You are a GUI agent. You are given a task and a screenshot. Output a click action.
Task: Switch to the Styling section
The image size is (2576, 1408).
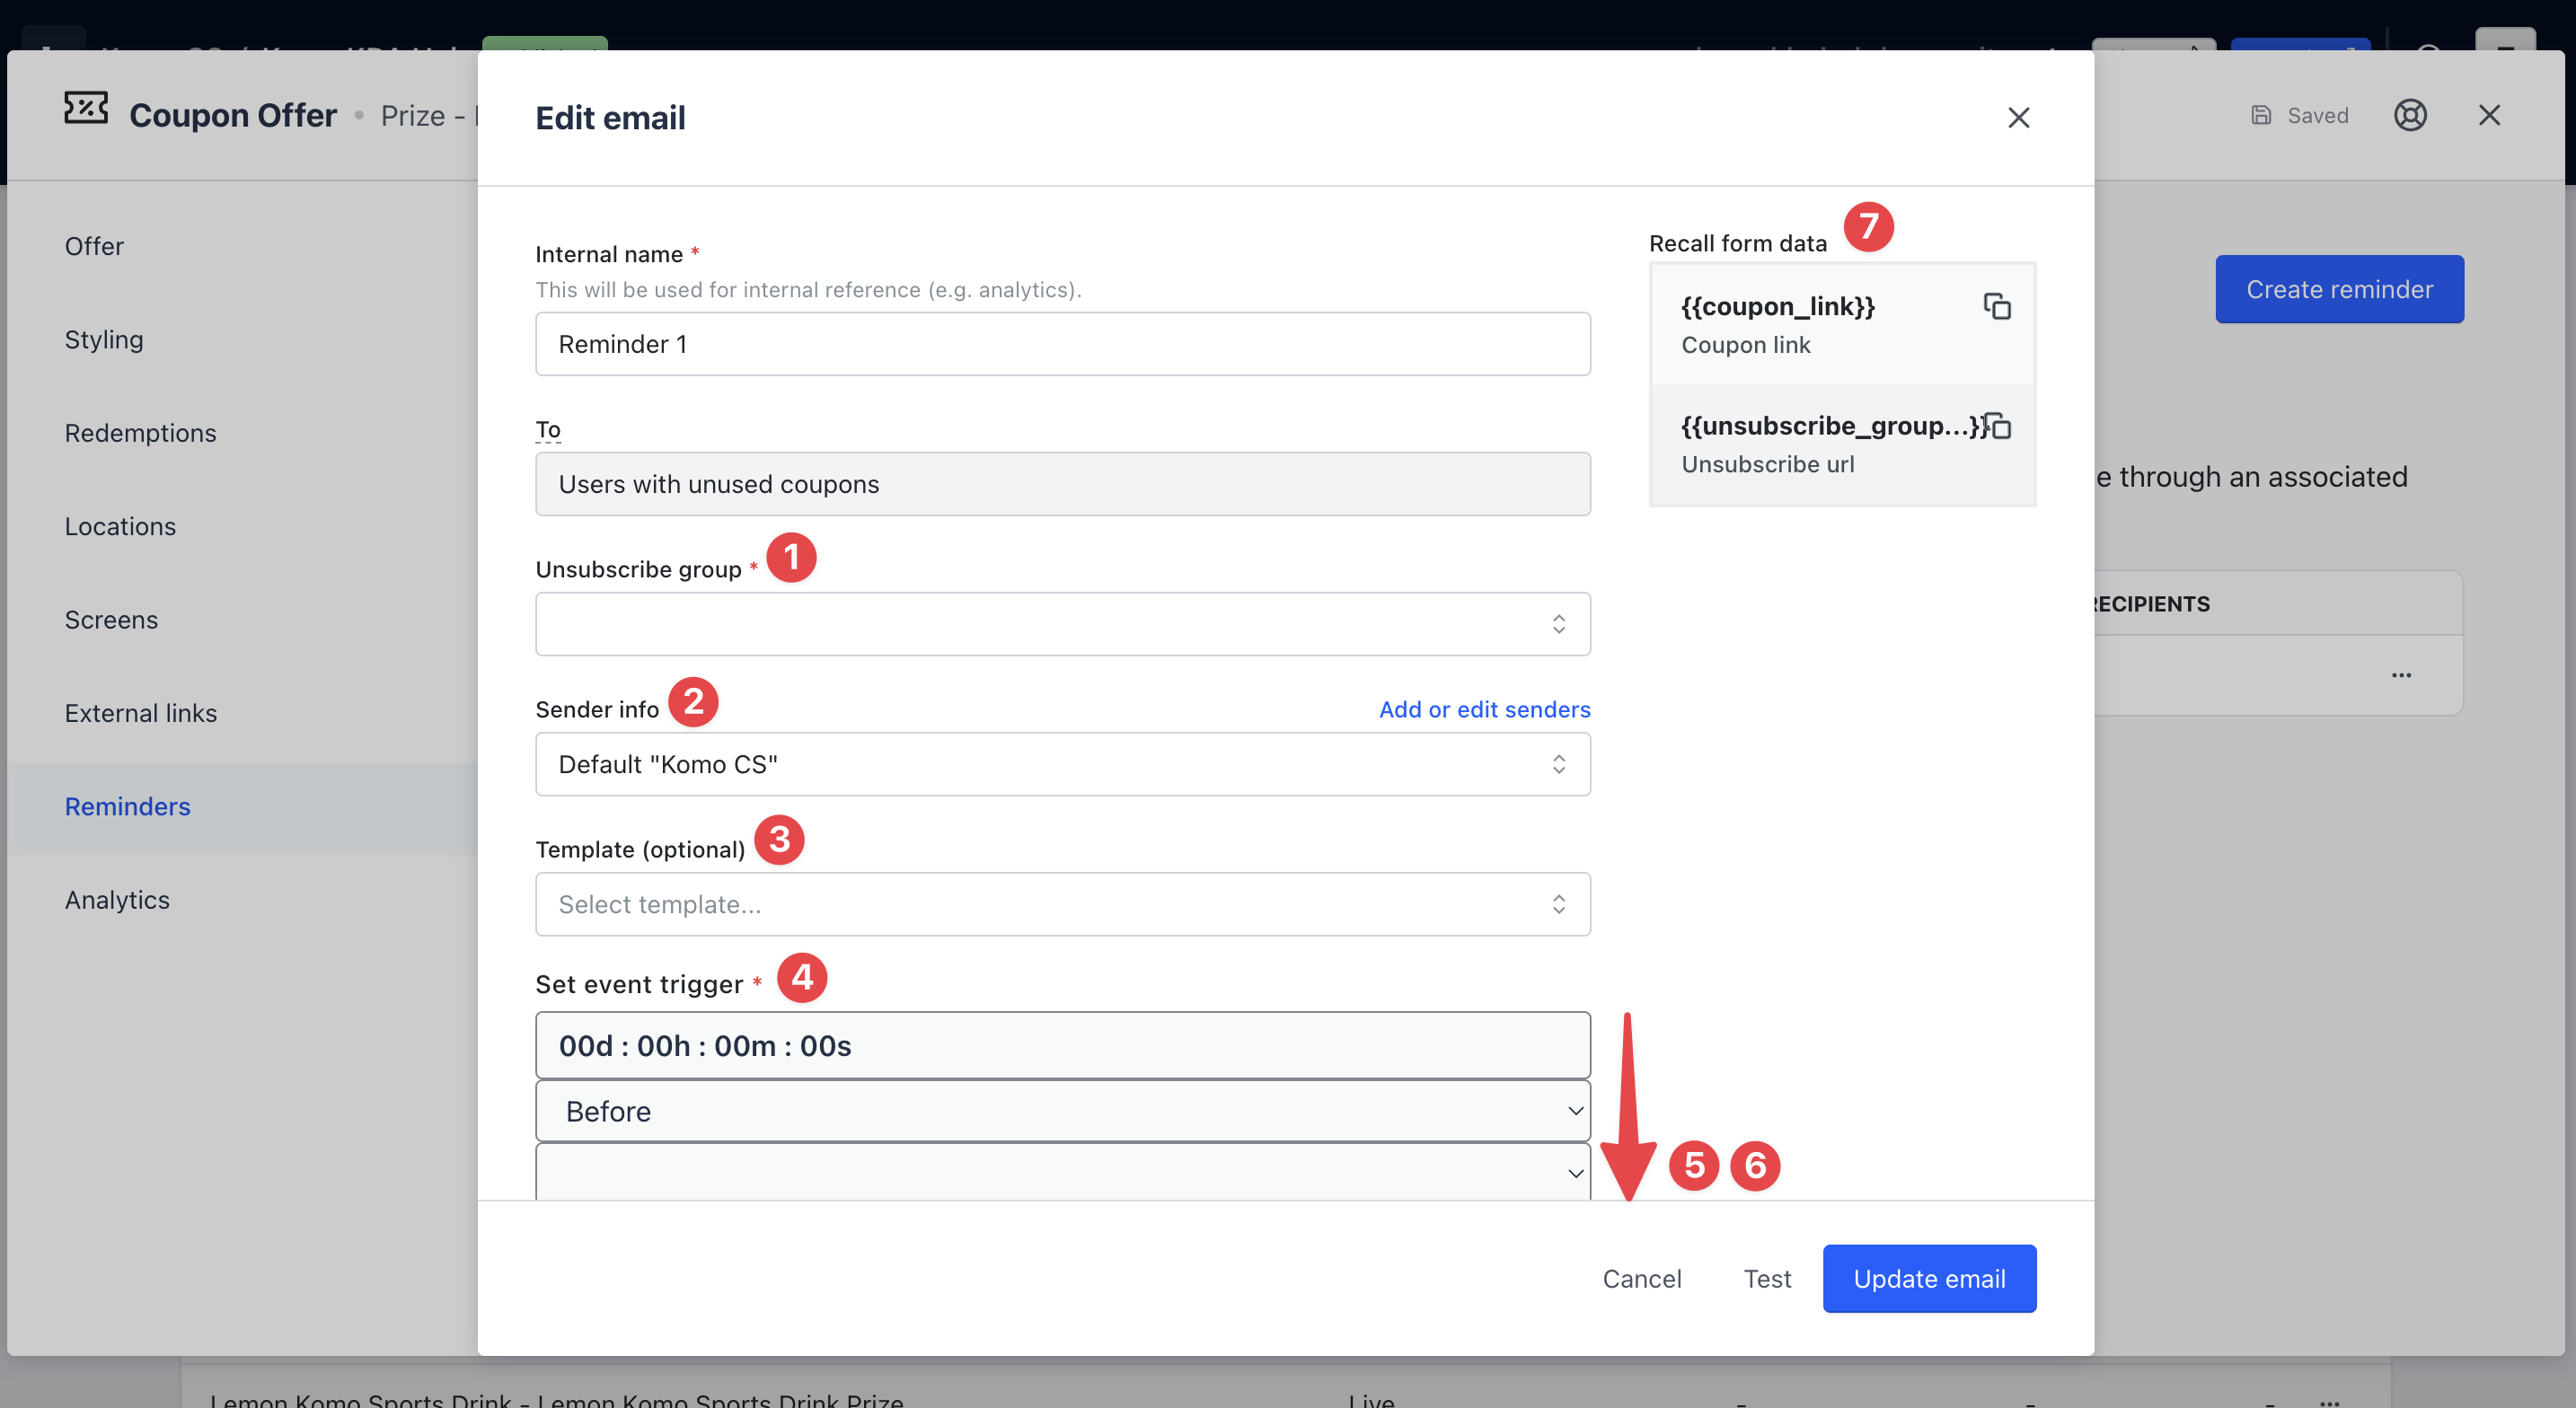click(104, 340)
